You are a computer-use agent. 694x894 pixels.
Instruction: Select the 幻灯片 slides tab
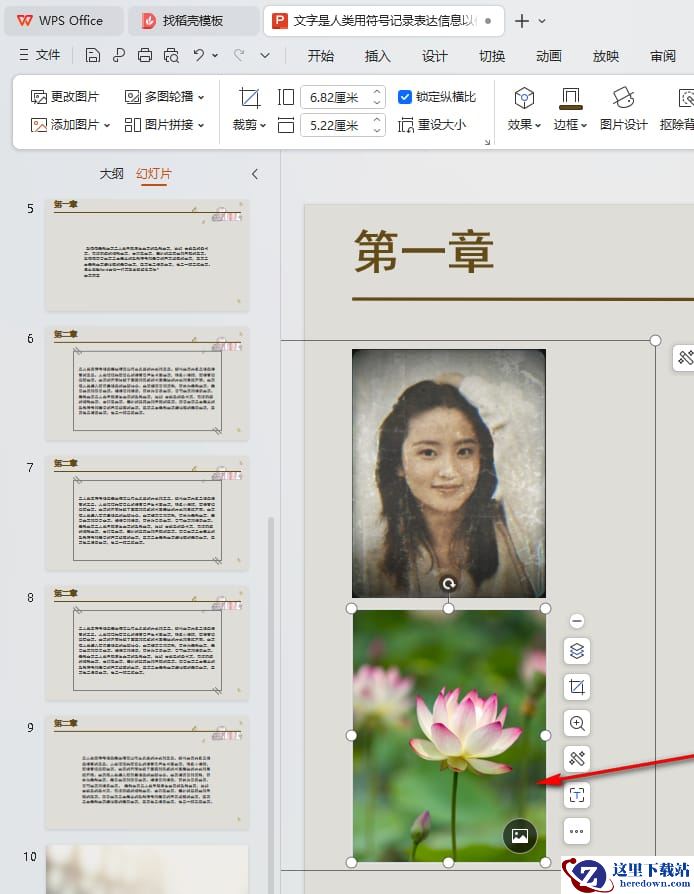point(153,173)
